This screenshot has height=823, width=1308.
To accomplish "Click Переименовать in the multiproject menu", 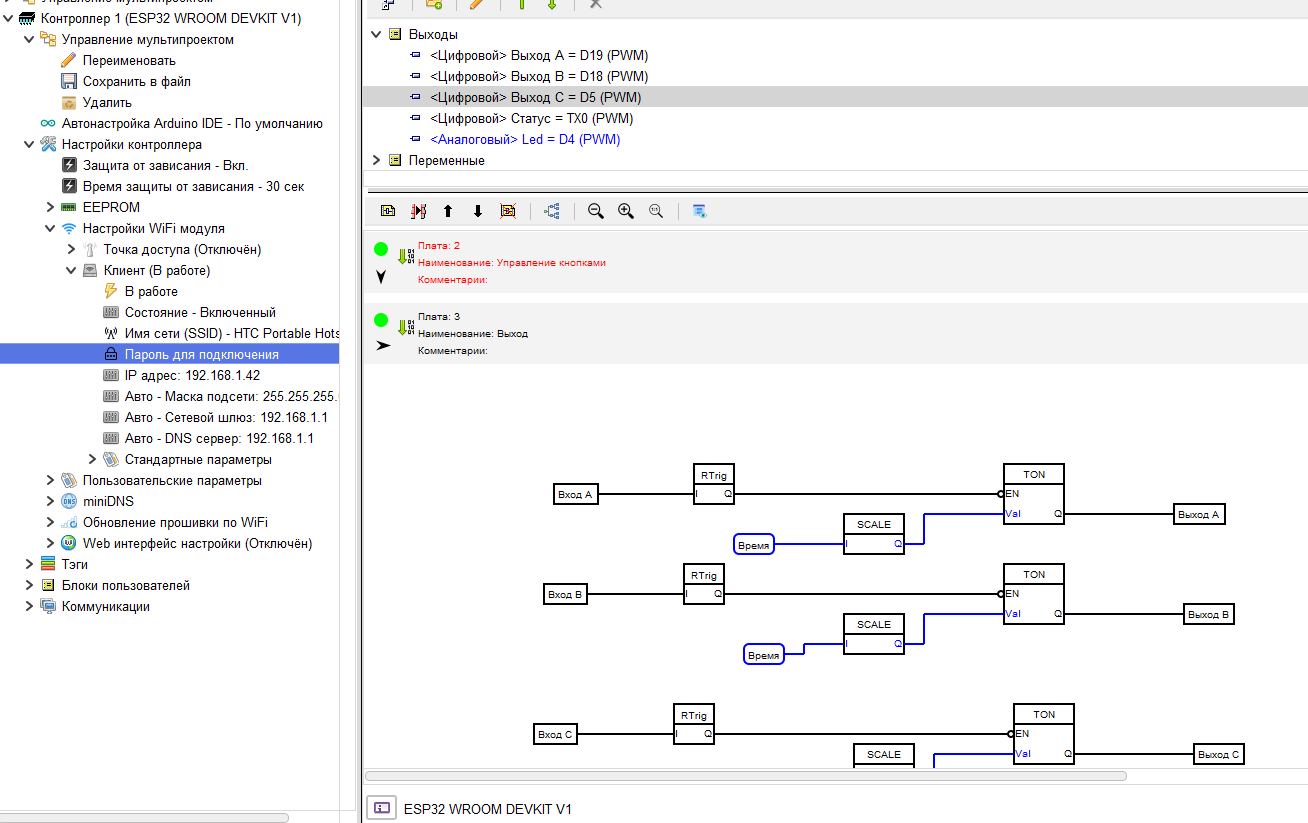I will 129,60.
